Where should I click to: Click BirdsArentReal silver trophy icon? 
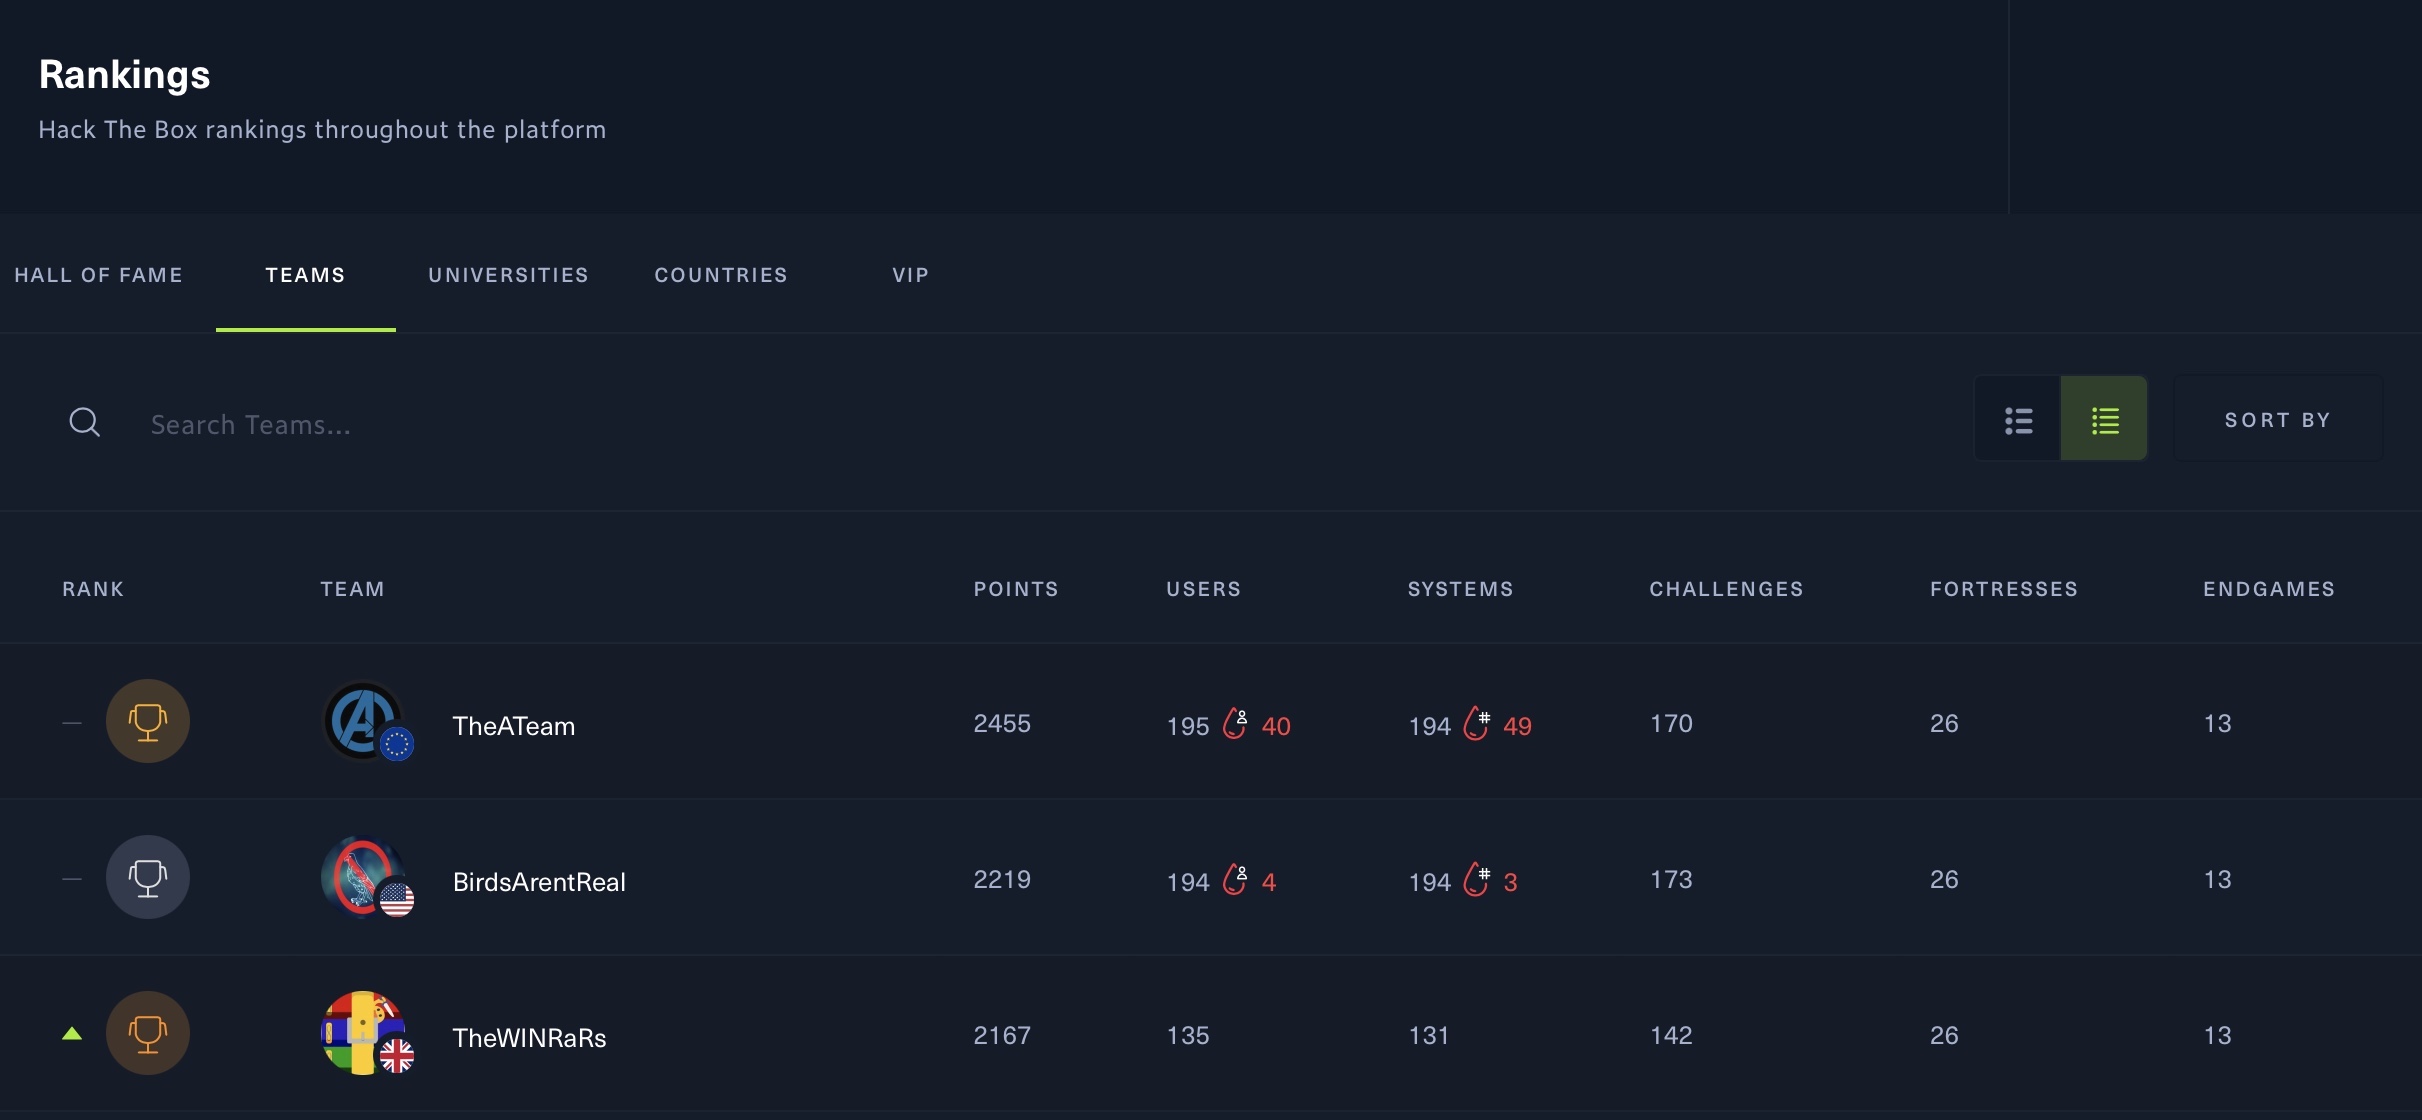(148, 878)
